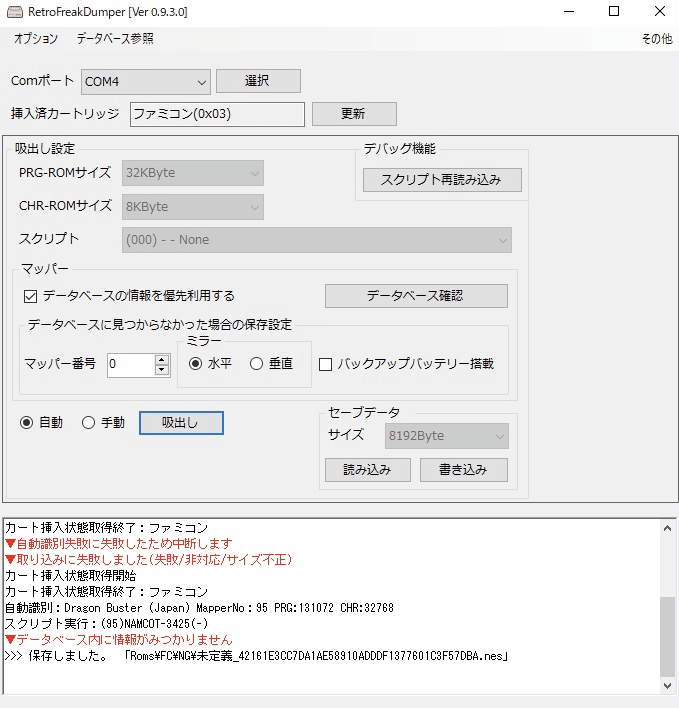Click red log line 自動識別失敗に失敗したため中断します

[119, 544]
